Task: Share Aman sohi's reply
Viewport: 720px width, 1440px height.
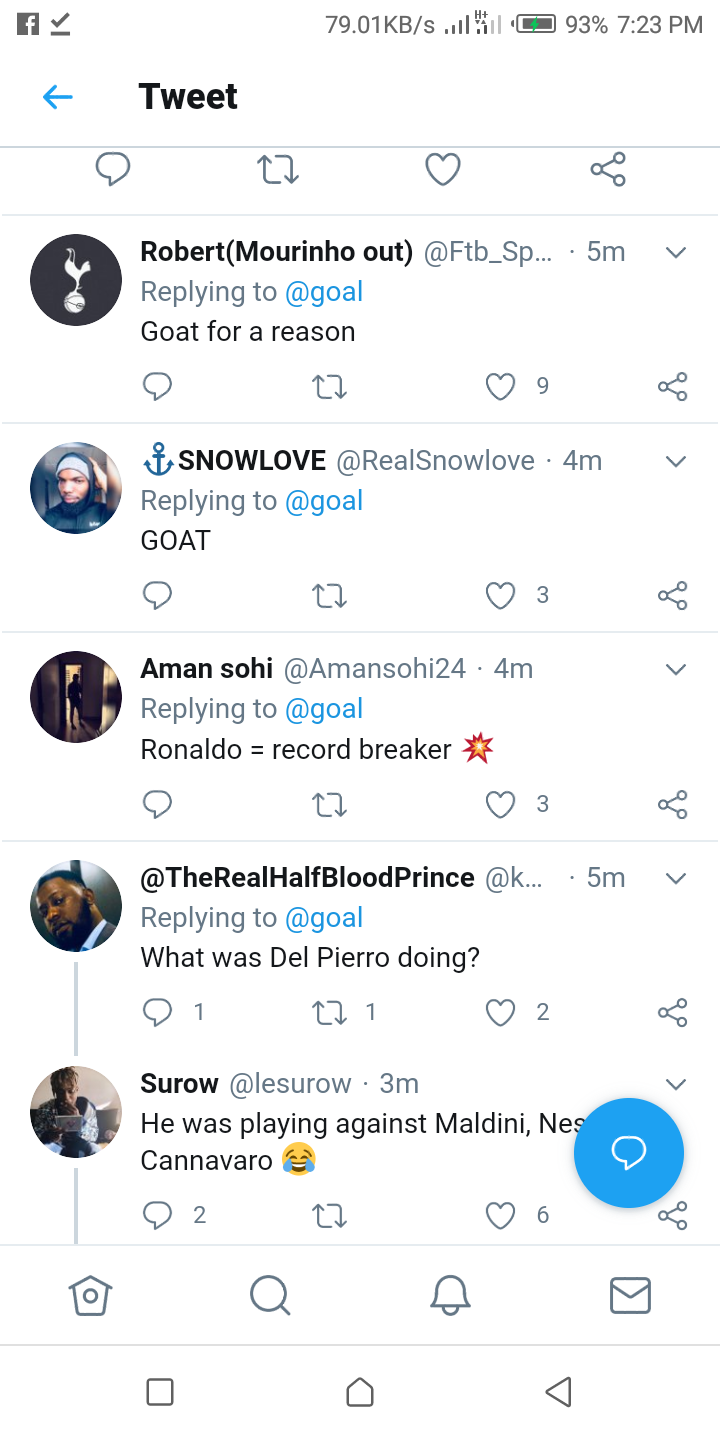Action: coord(672,805)
